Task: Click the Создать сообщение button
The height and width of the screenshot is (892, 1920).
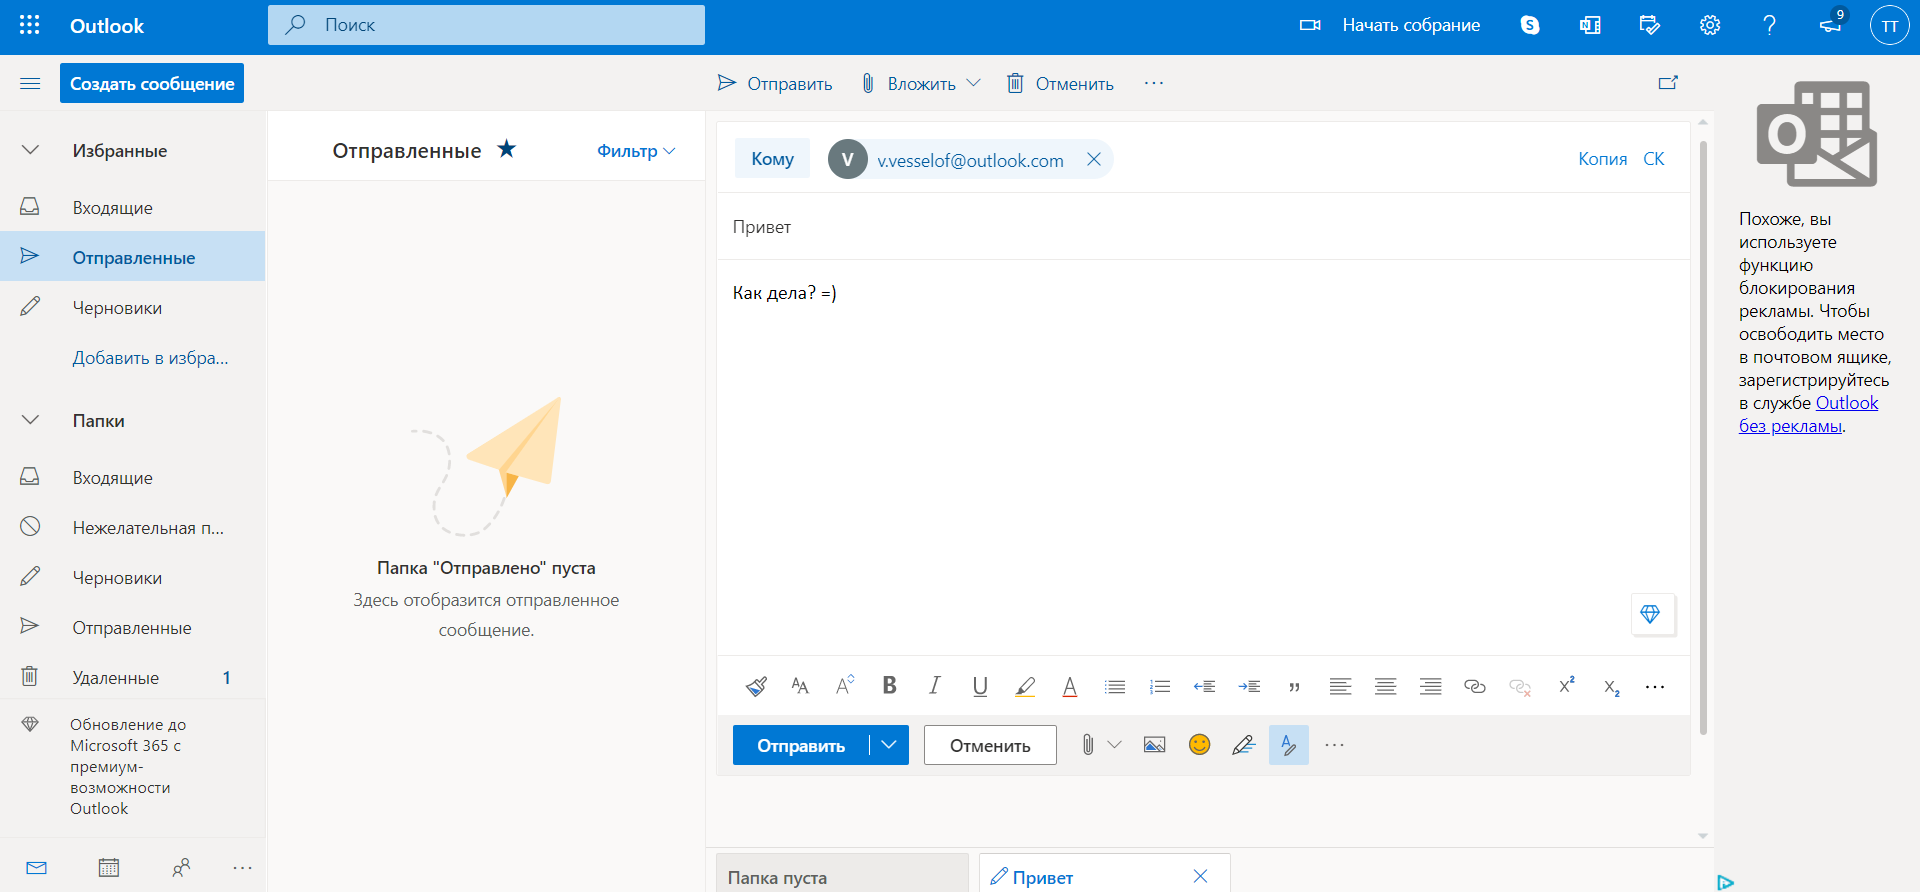Action: [152, 83]
